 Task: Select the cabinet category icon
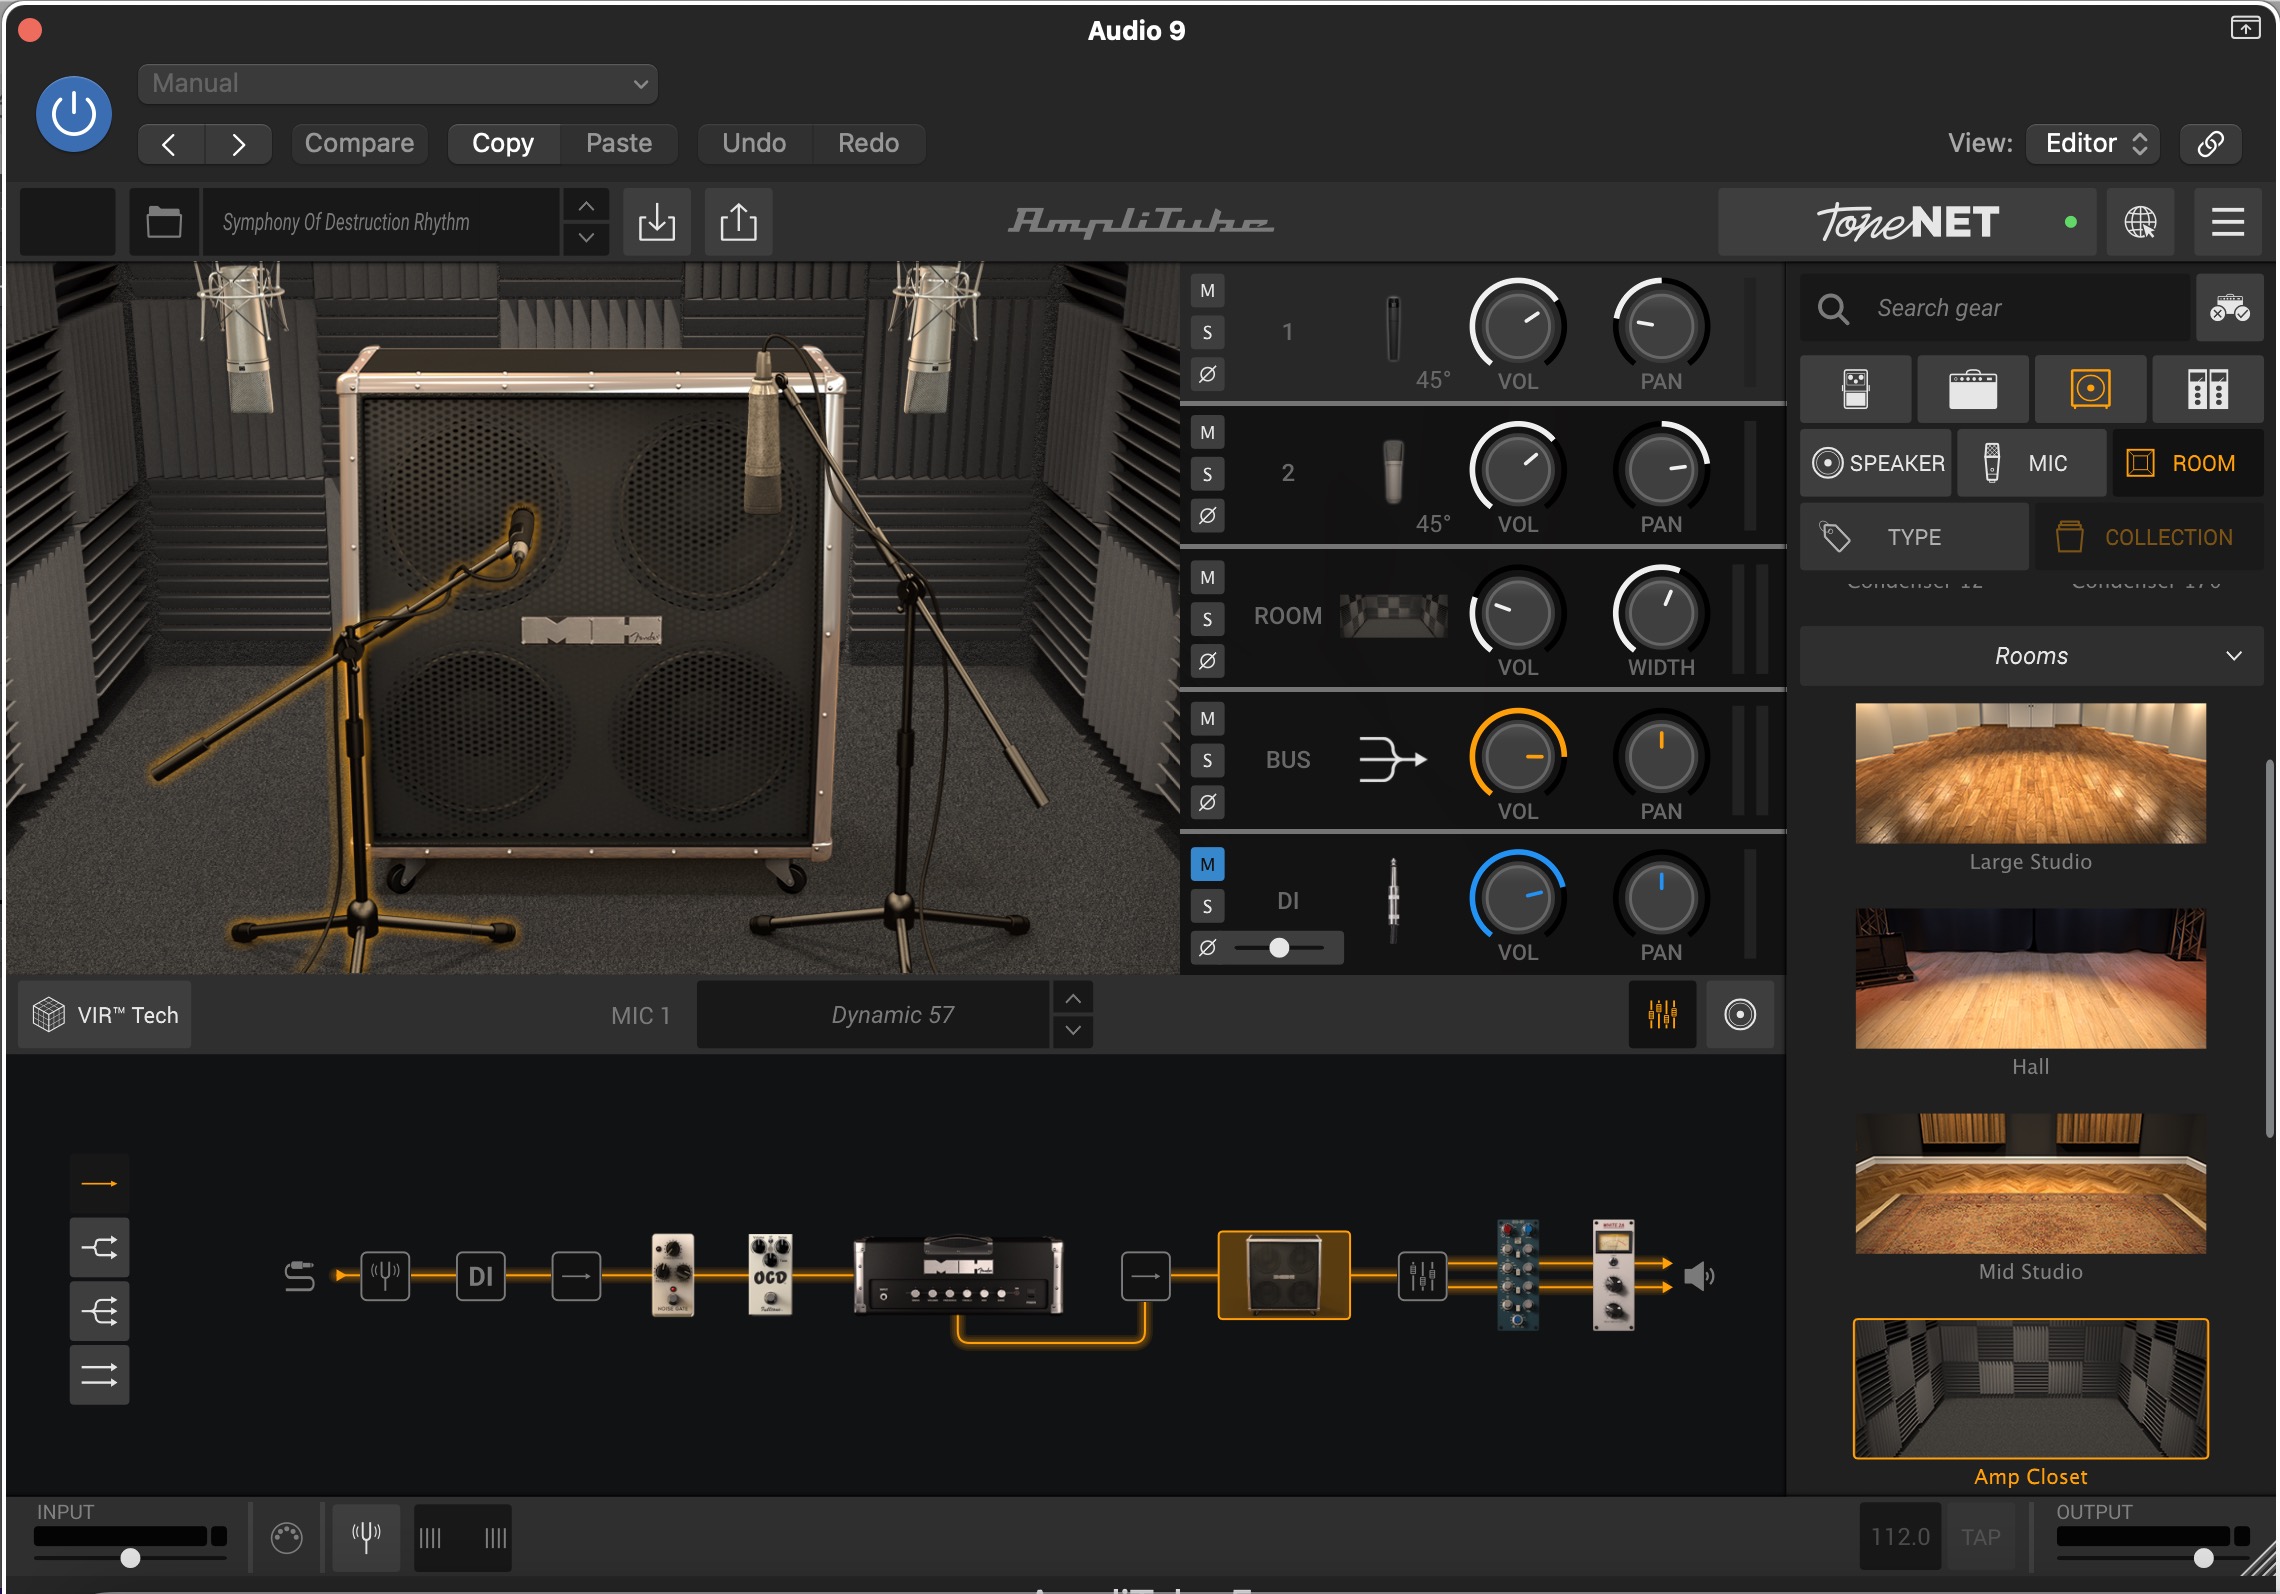[x=2090, y=389]
